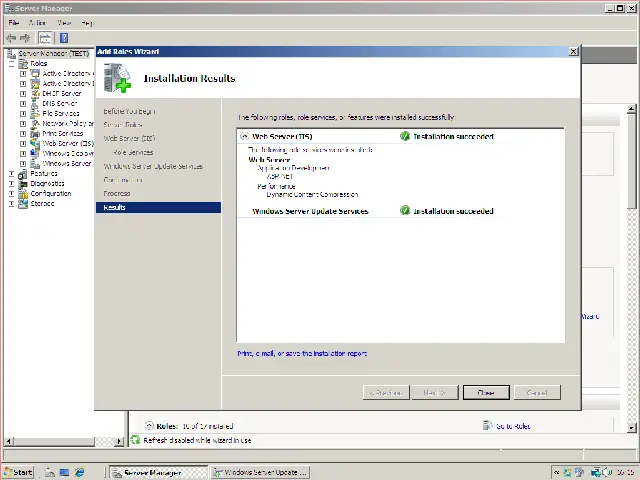The image size is (640, 480).
Task: Click the green check beside Windows Server Update Services result
Action: (x=404, y=211)
